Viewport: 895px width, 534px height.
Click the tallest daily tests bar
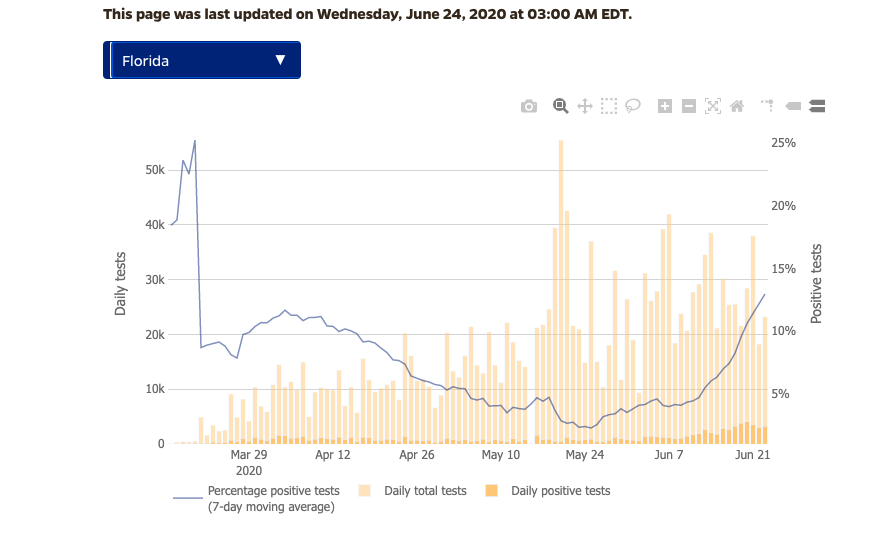[x=561, y=290]
